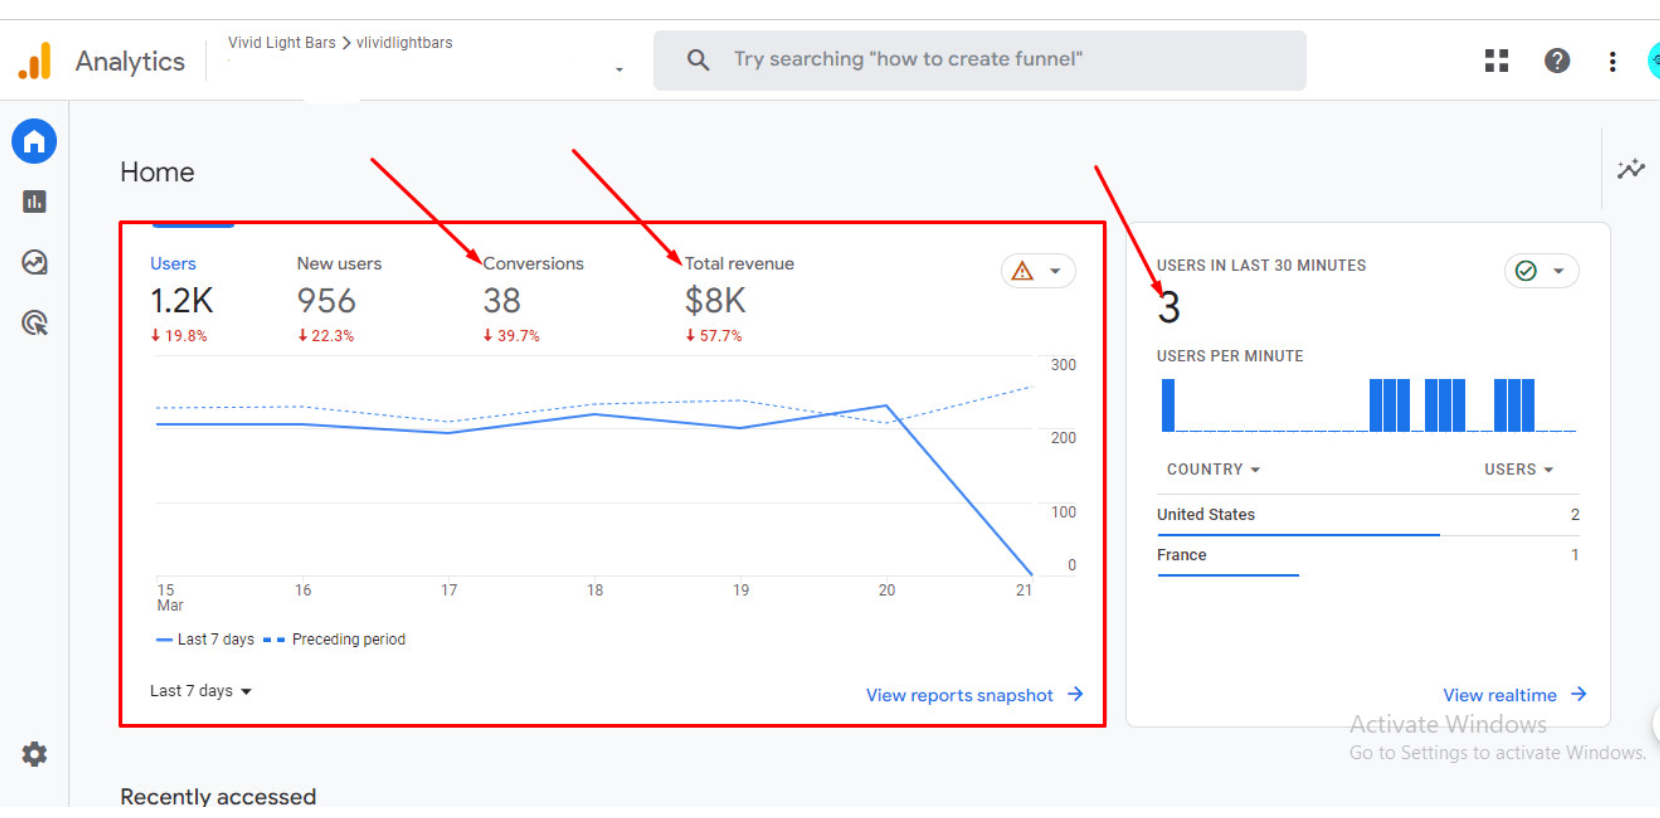Expand the warning data quality dropdown
This screenshot has height=818, width=1660.
[1038, 271]
